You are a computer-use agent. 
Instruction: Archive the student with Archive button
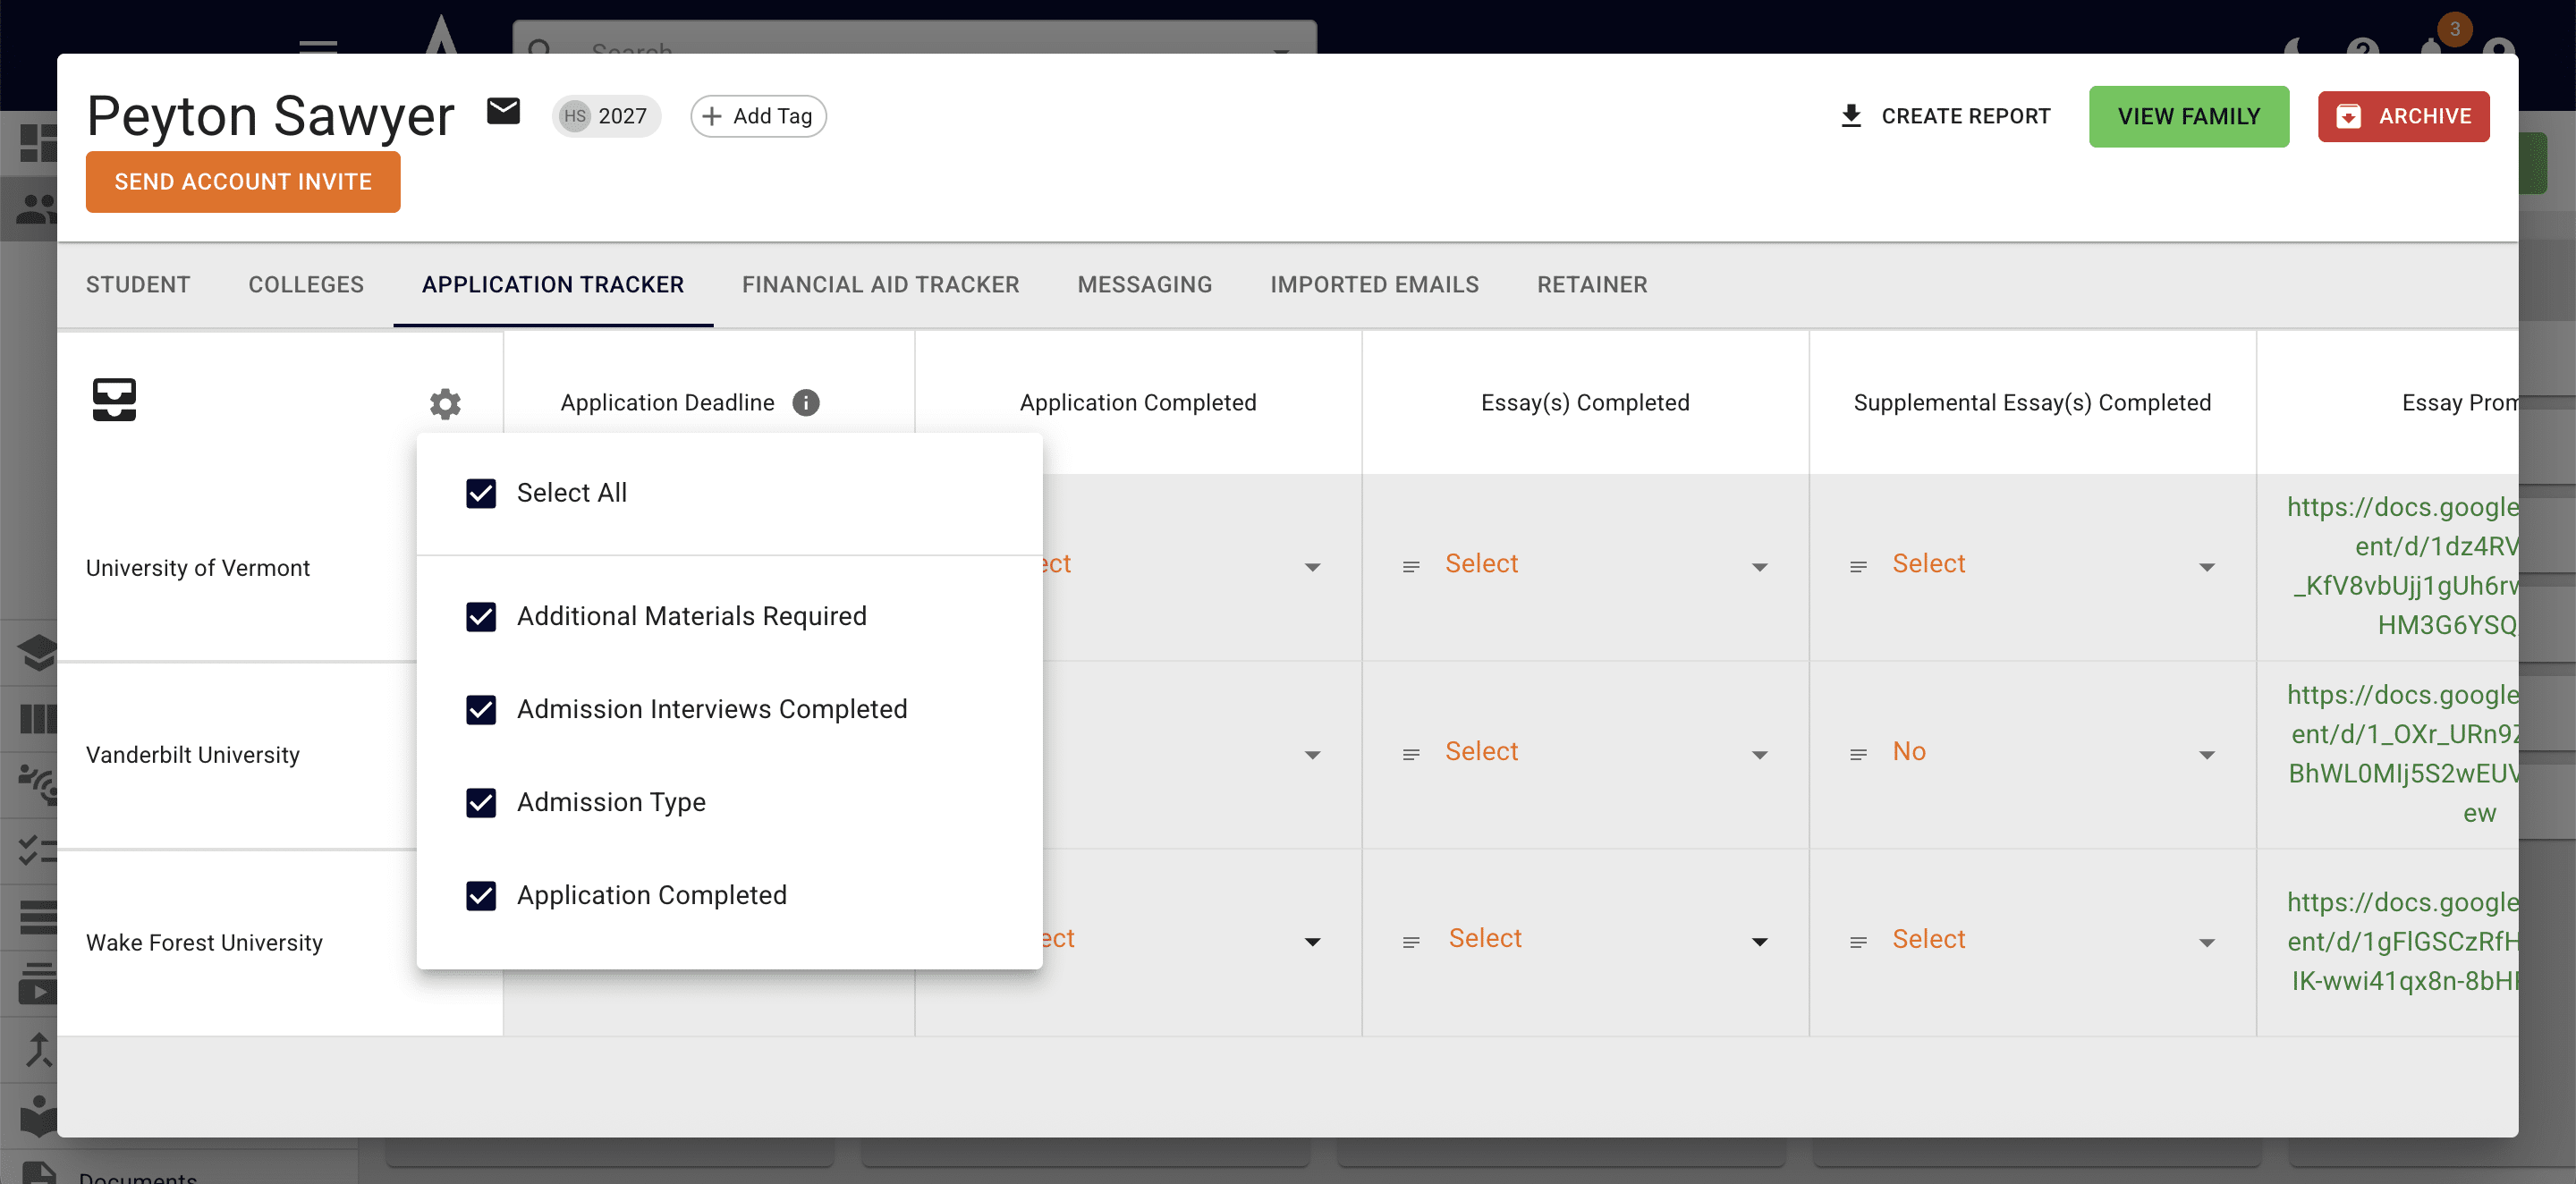[x=2403, y=116]
